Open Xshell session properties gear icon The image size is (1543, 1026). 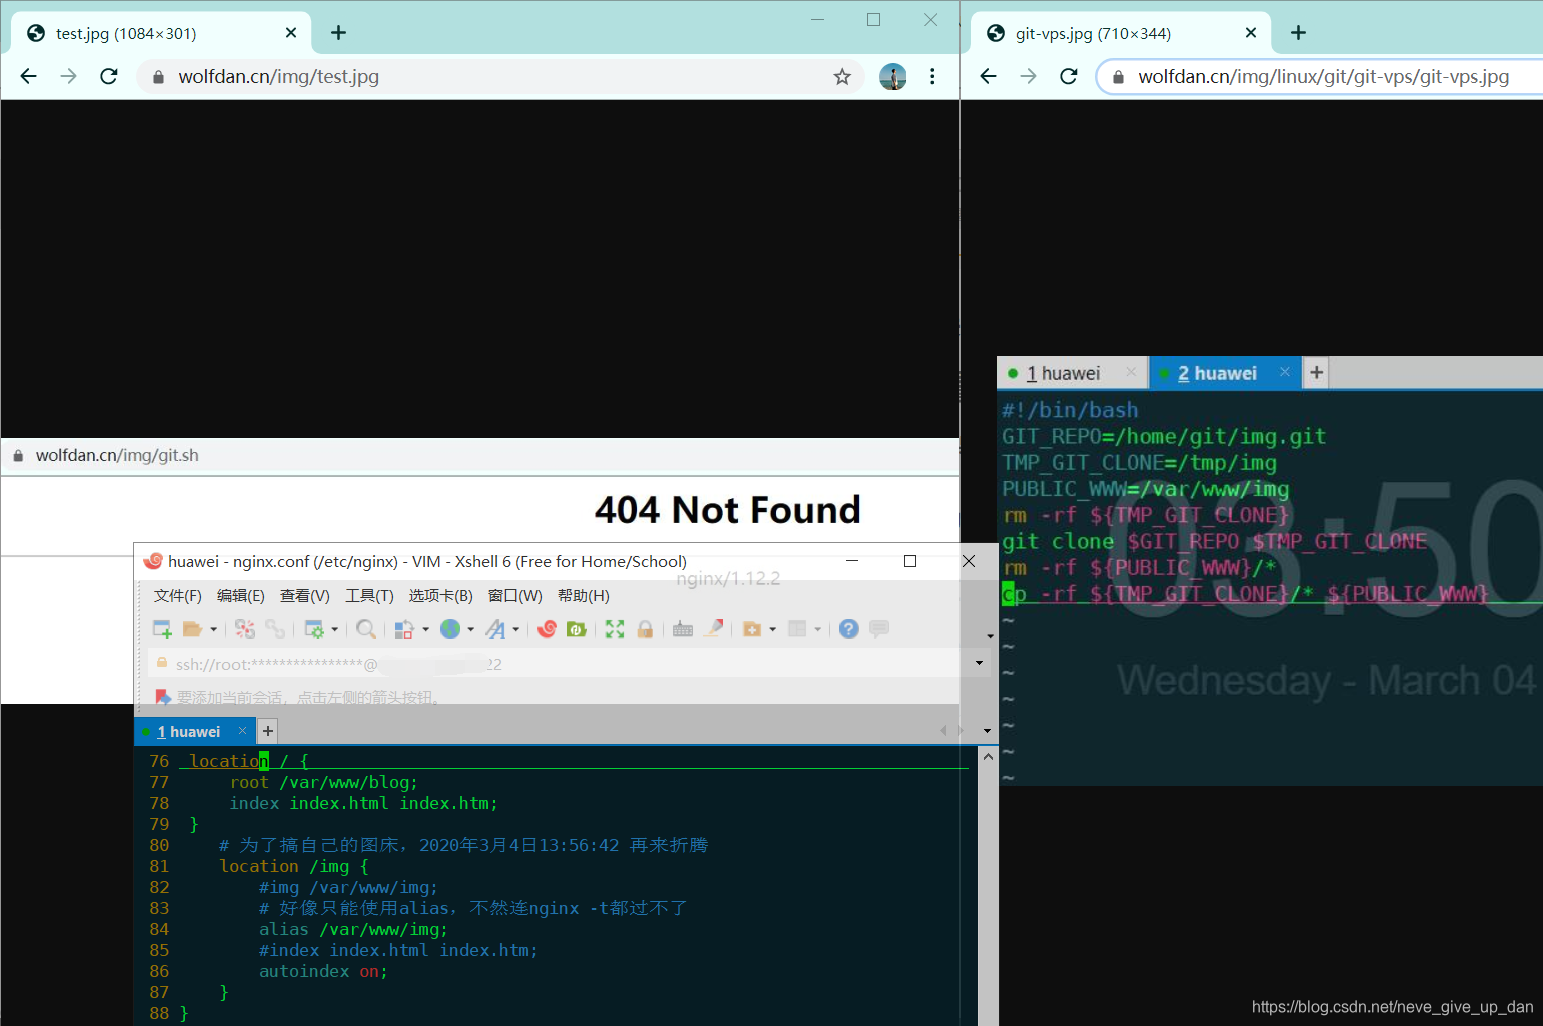click(314, 629)
